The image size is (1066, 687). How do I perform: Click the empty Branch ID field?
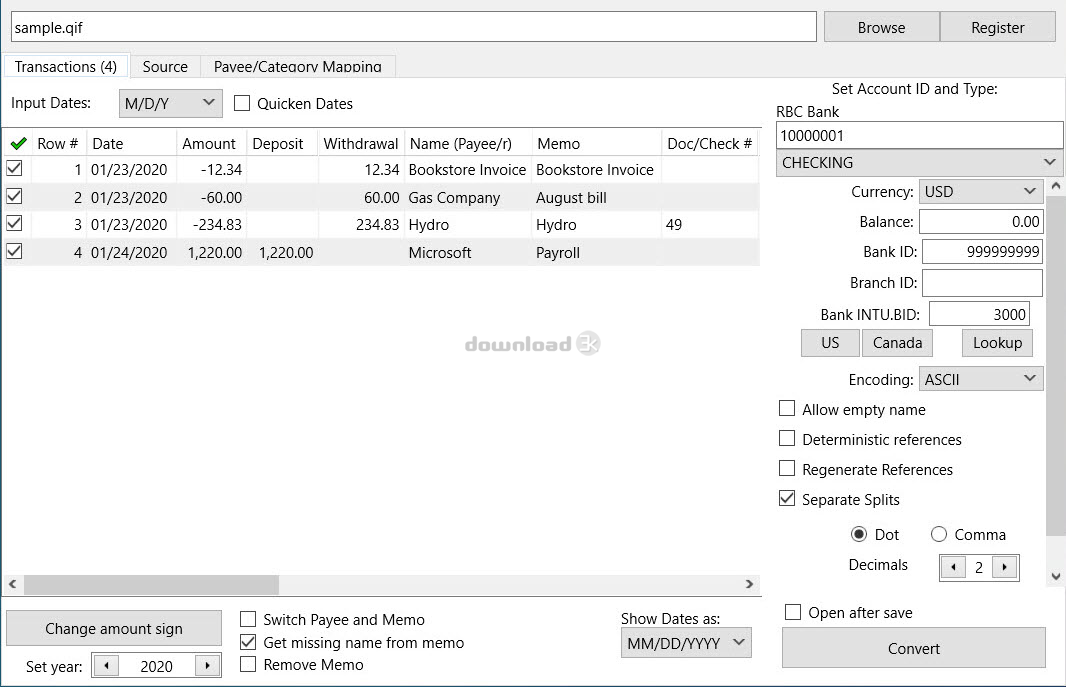(982, 283)
